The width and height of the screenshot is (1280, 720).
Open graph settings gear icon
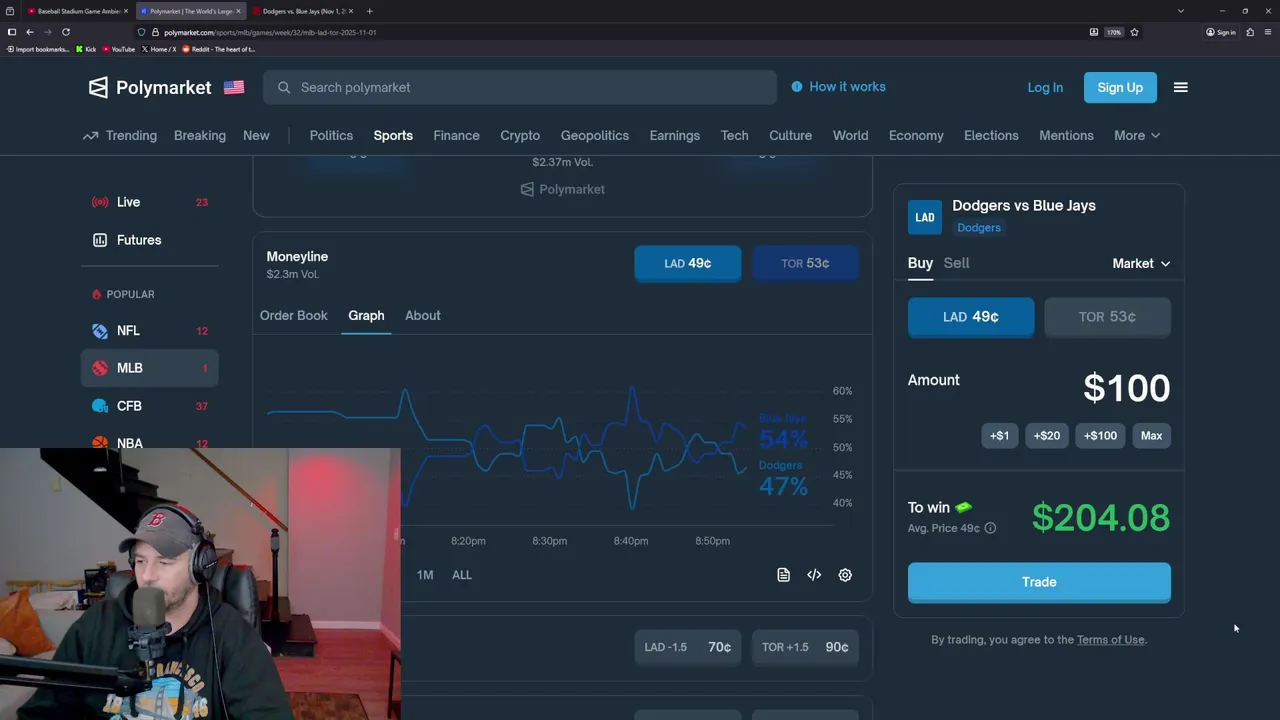click(845, 575)
